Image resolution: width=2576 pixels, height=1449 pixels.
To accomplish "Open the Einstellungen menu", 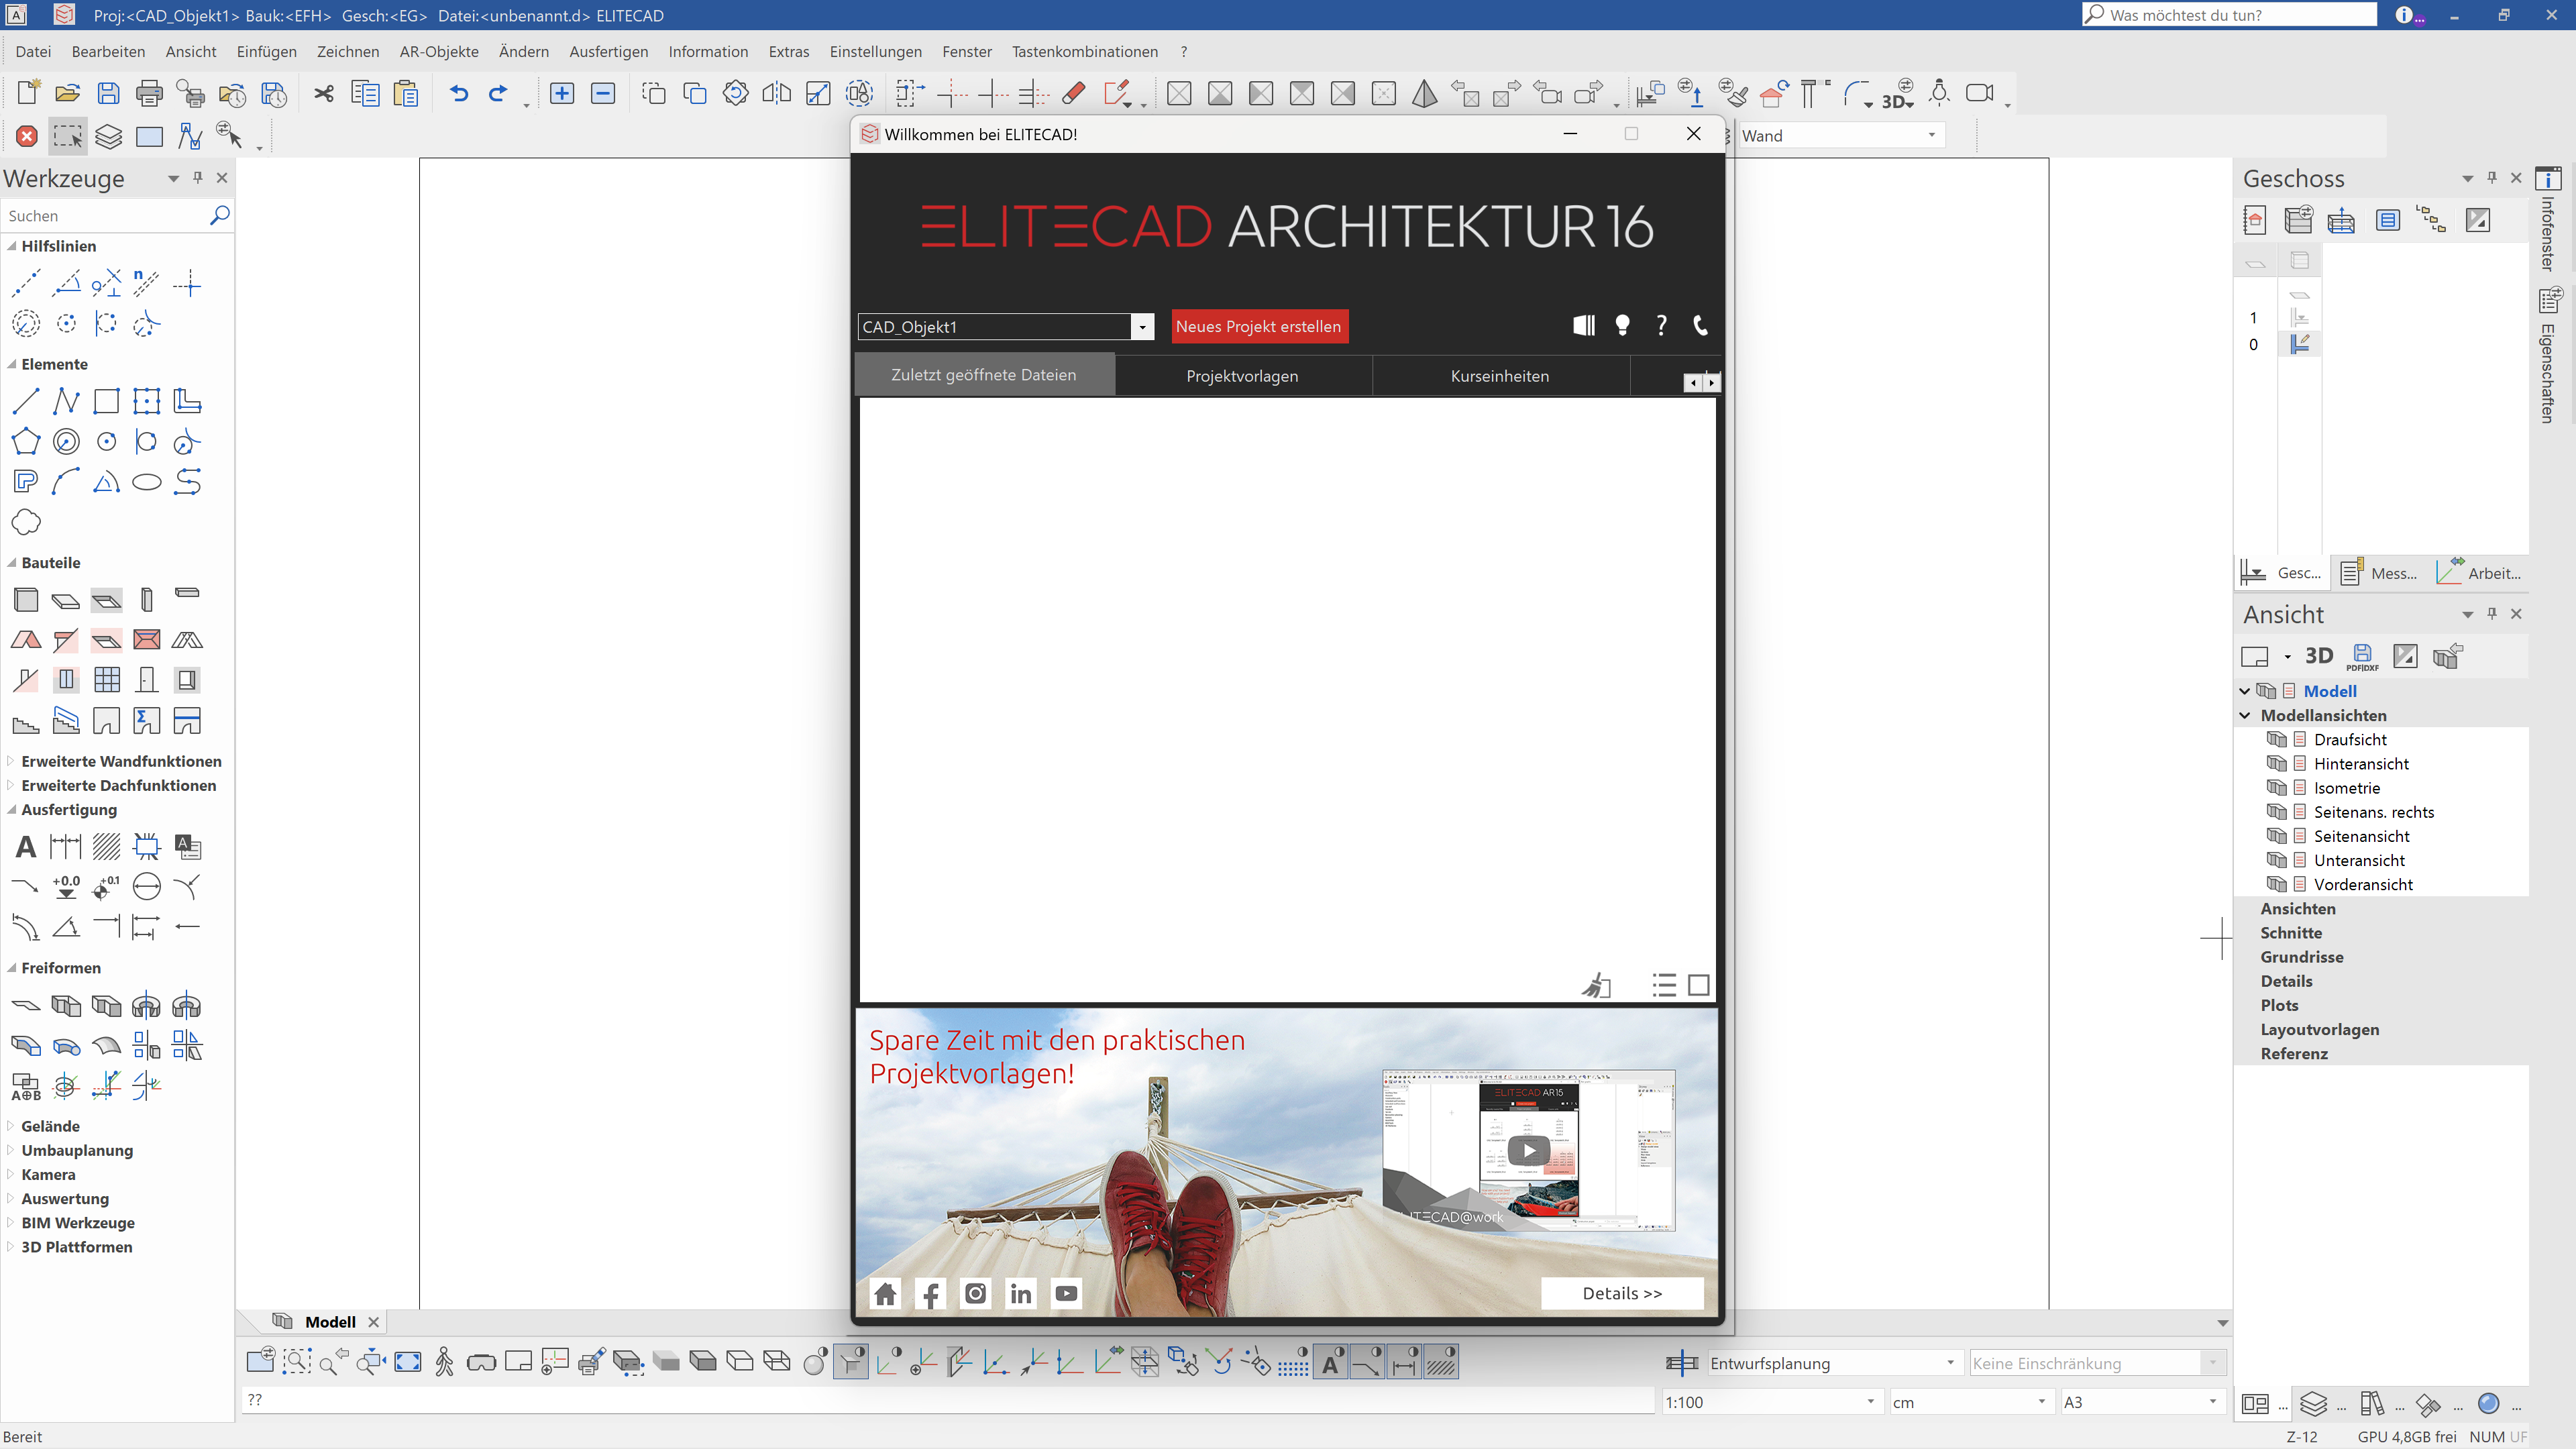I will pyautogui.click(x=875, y=51).
